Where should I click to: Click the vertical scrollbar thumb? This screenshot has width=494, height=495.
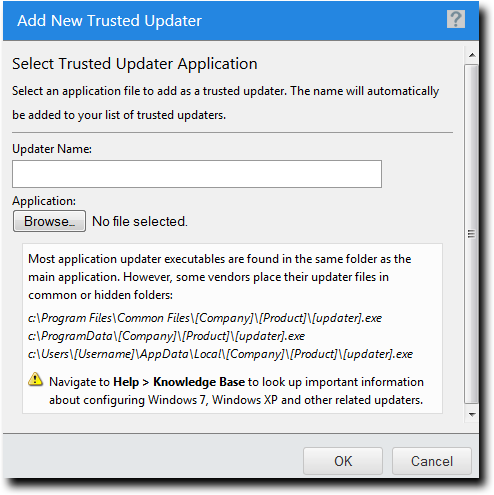point(471,234)
